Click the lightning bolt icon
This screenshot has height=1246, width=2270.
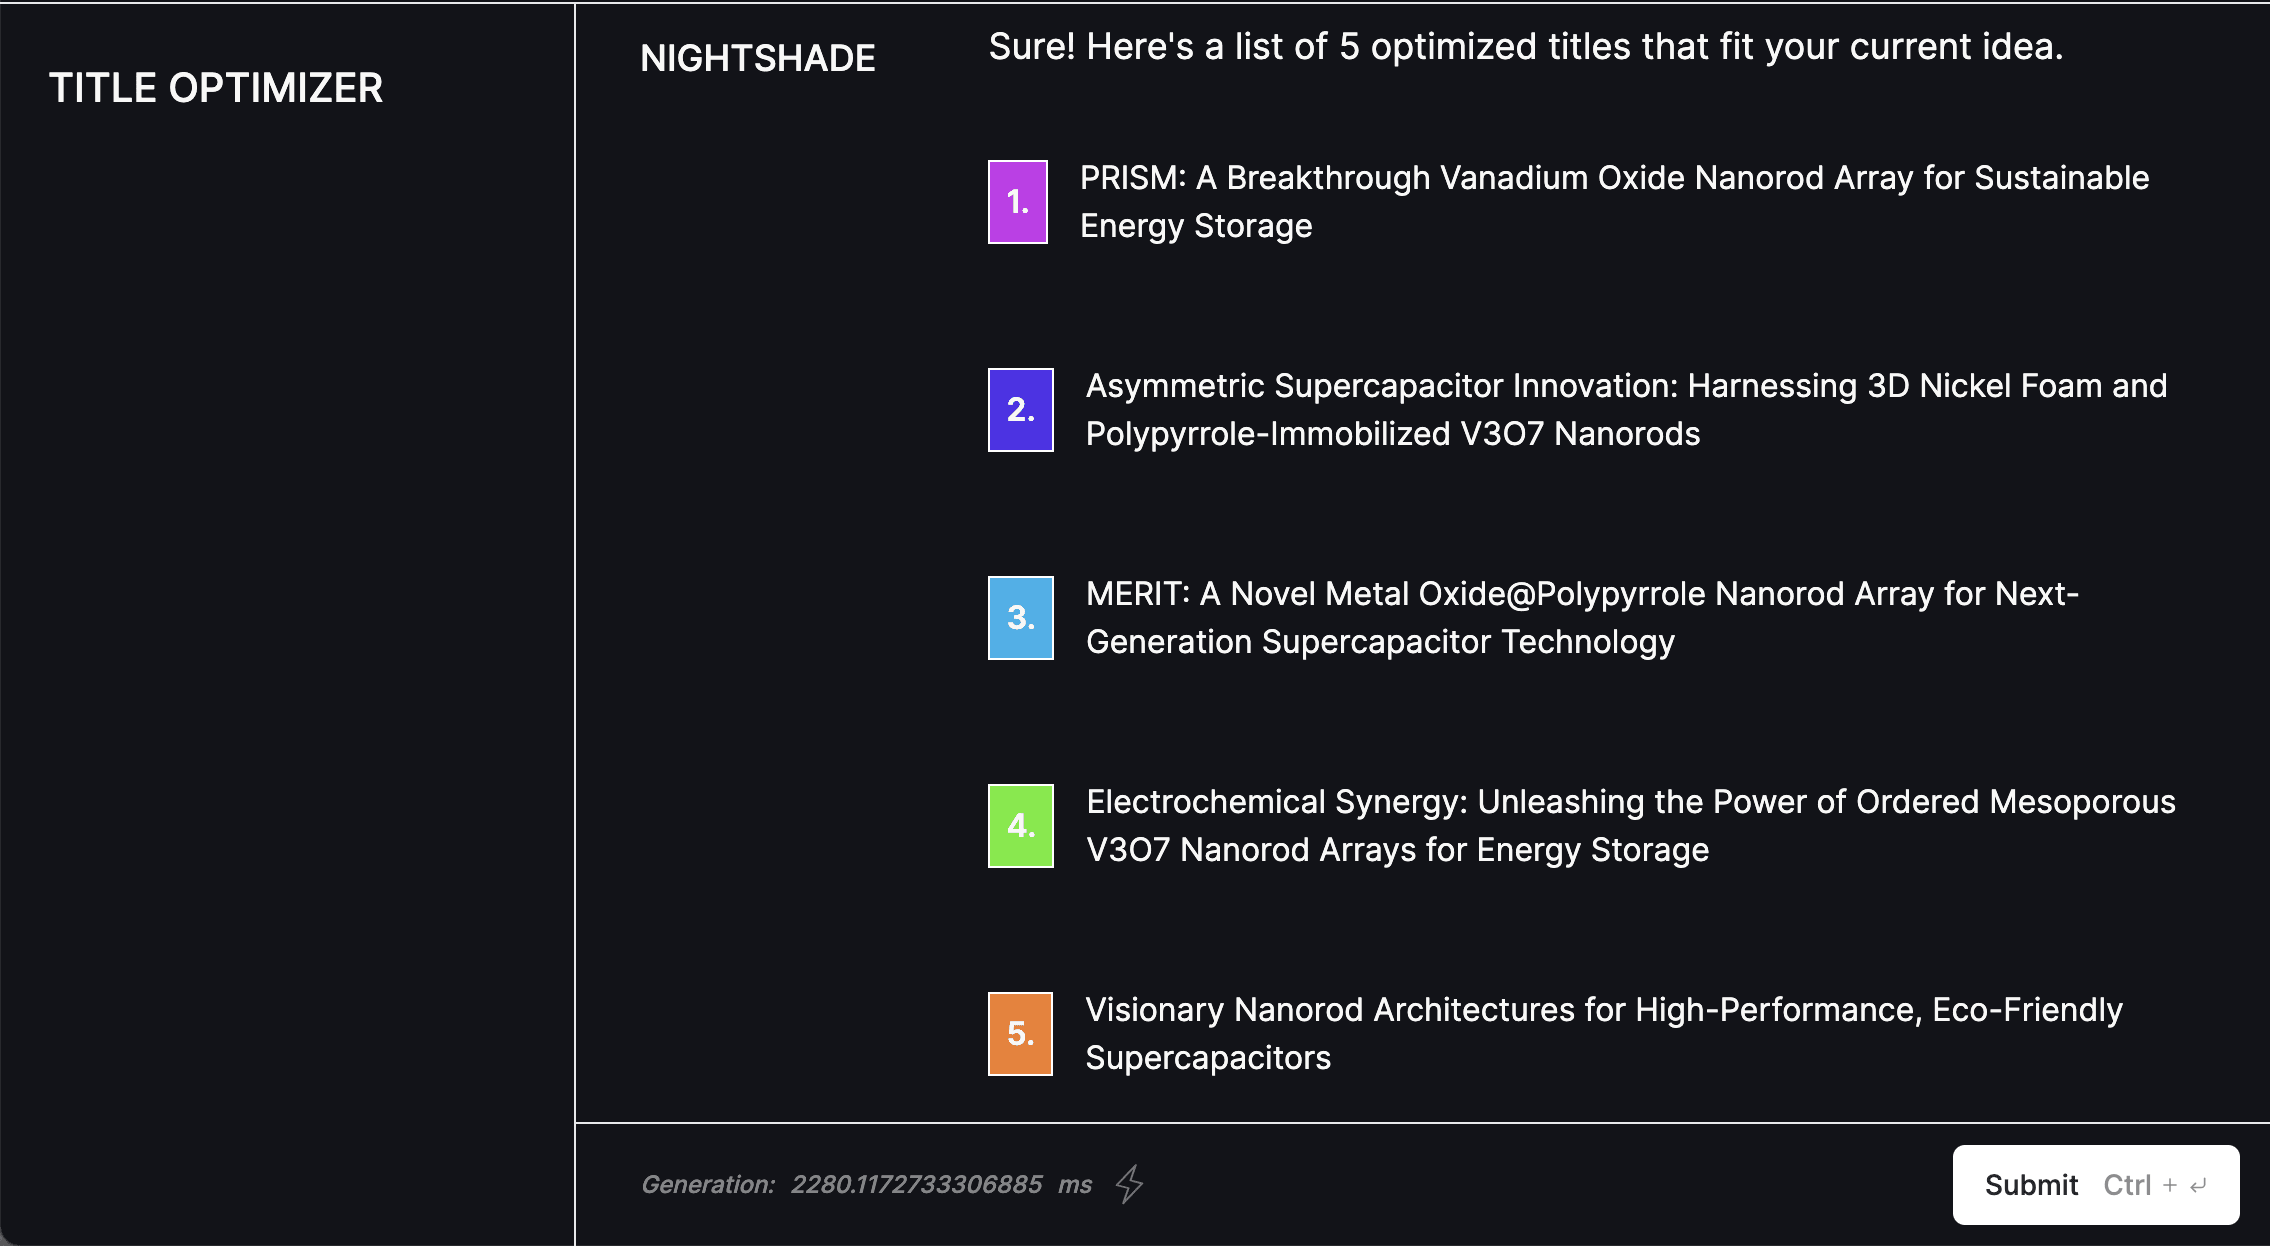coord(1130,1184)
